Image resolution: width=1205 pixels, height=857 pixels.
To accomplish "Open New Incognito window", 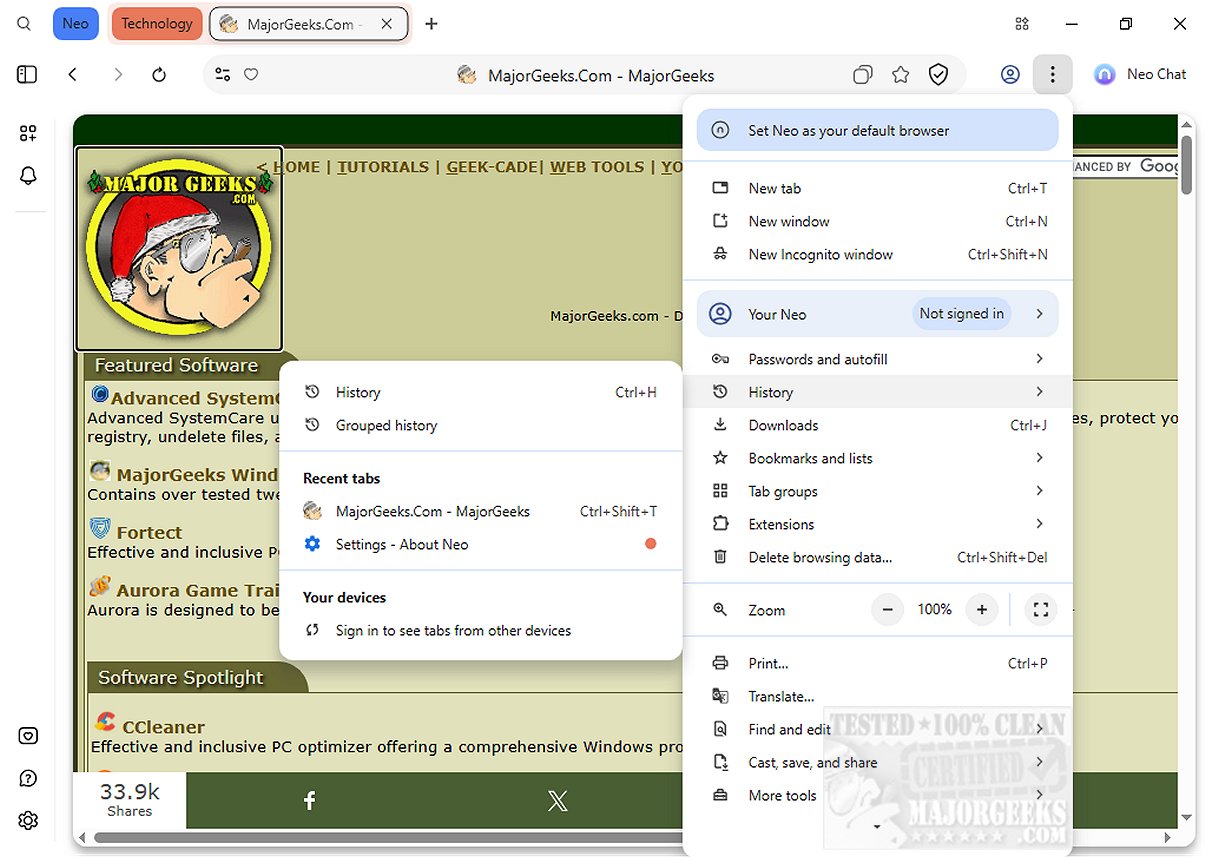I will tap(877, 254).
